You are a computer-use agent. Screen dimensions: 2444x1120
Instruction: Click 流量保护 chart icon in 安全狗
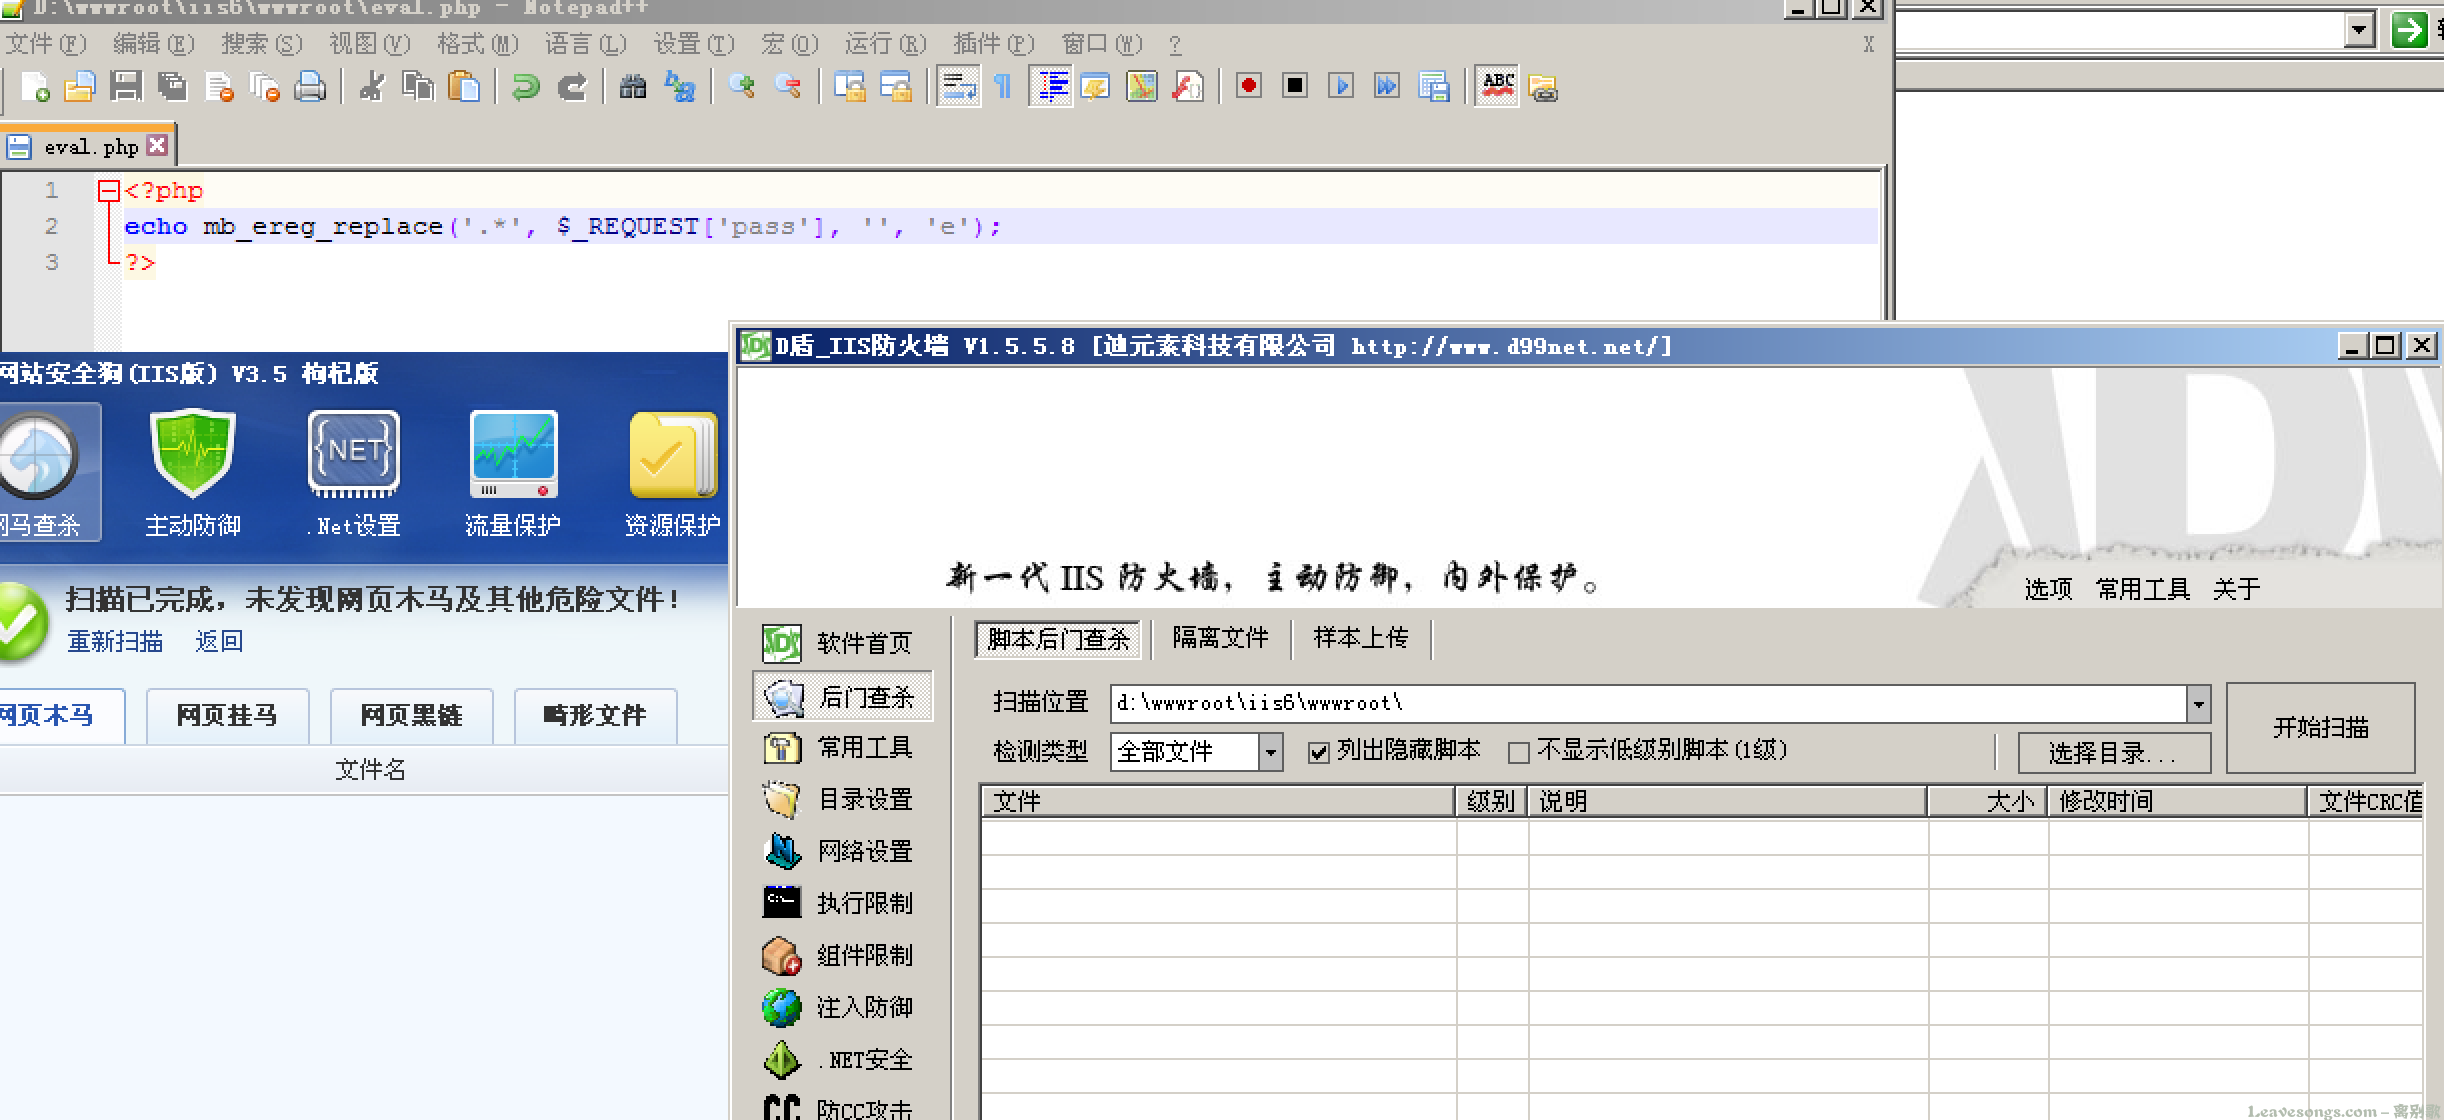pyautogui.click(x=513, y=473)
